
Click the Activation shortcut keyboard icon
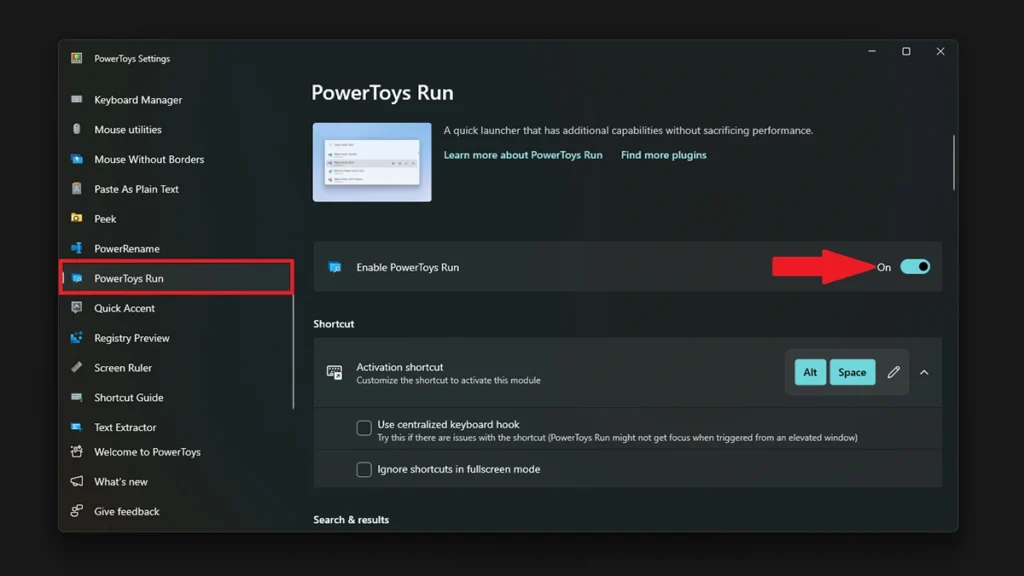point(334,372)
